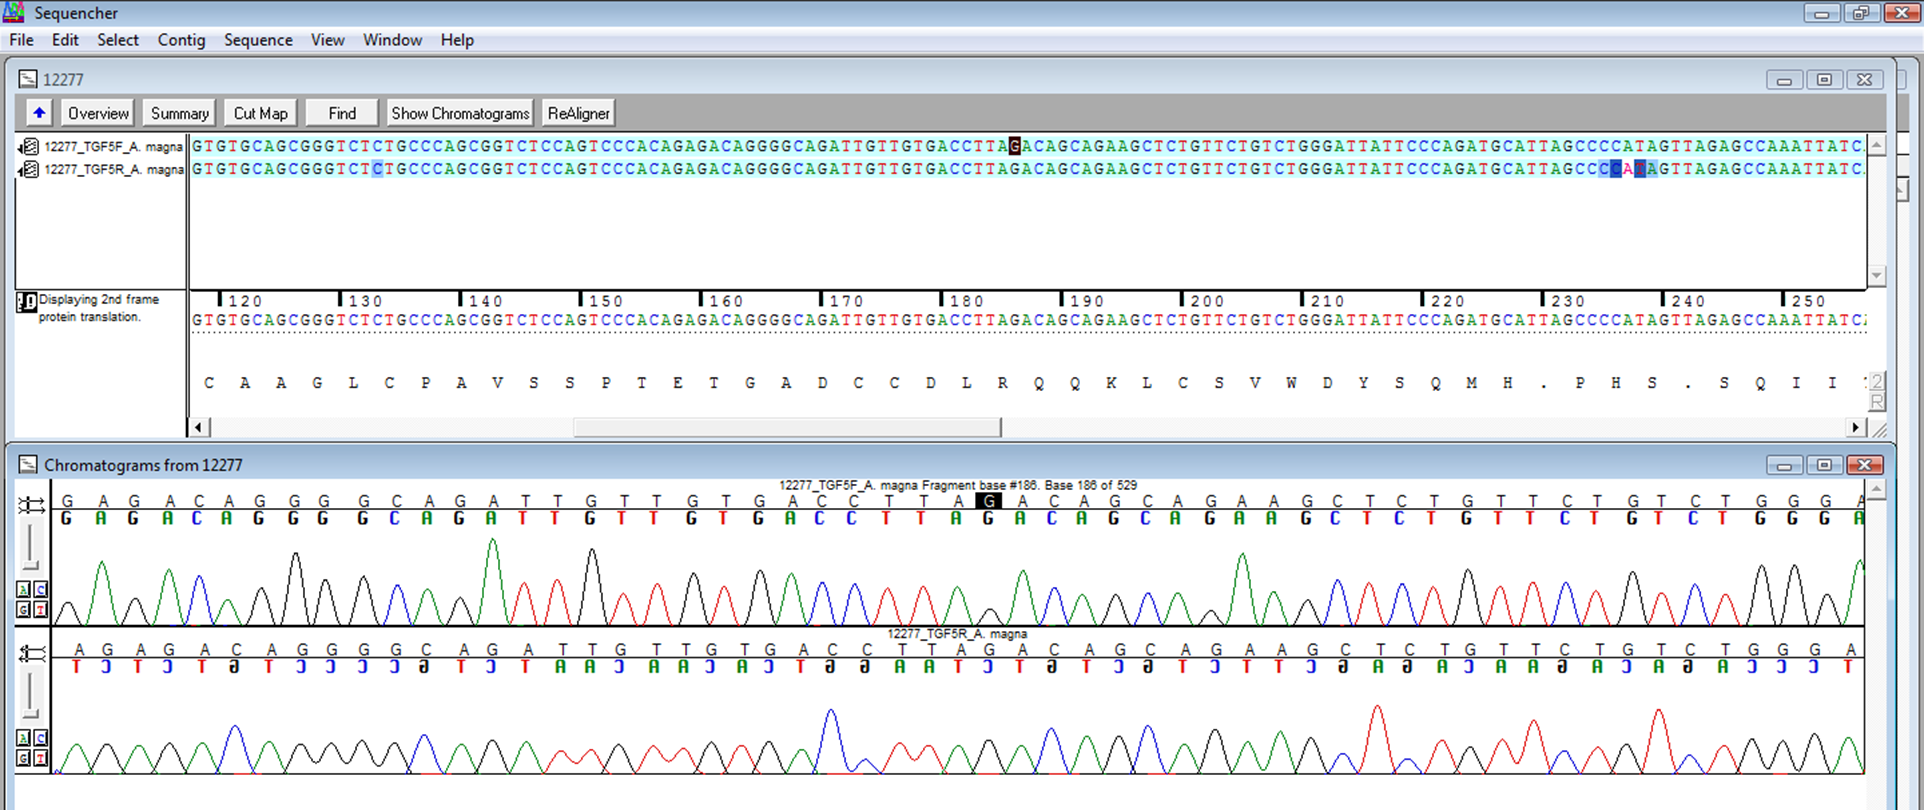Click the 12277_TGF5F_A. magna sequence icon
This screenshot has width=1924, height=810.
30,147
